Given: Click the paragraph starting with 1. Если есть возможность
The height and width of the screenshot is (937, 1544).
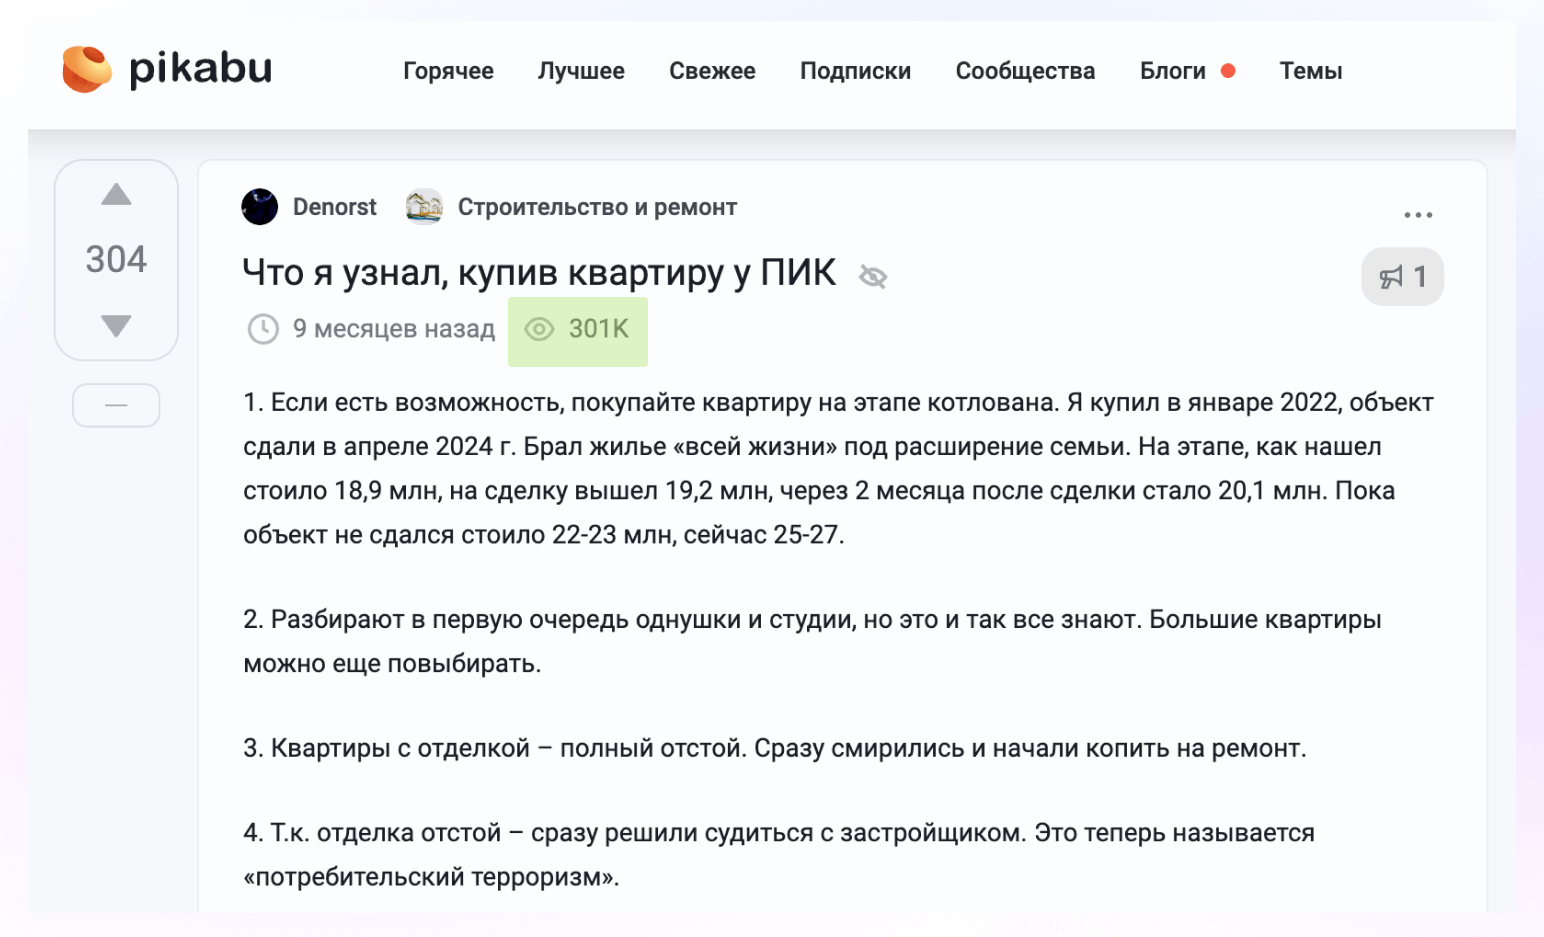Looking at the screenshot, I should click(838, 468).
